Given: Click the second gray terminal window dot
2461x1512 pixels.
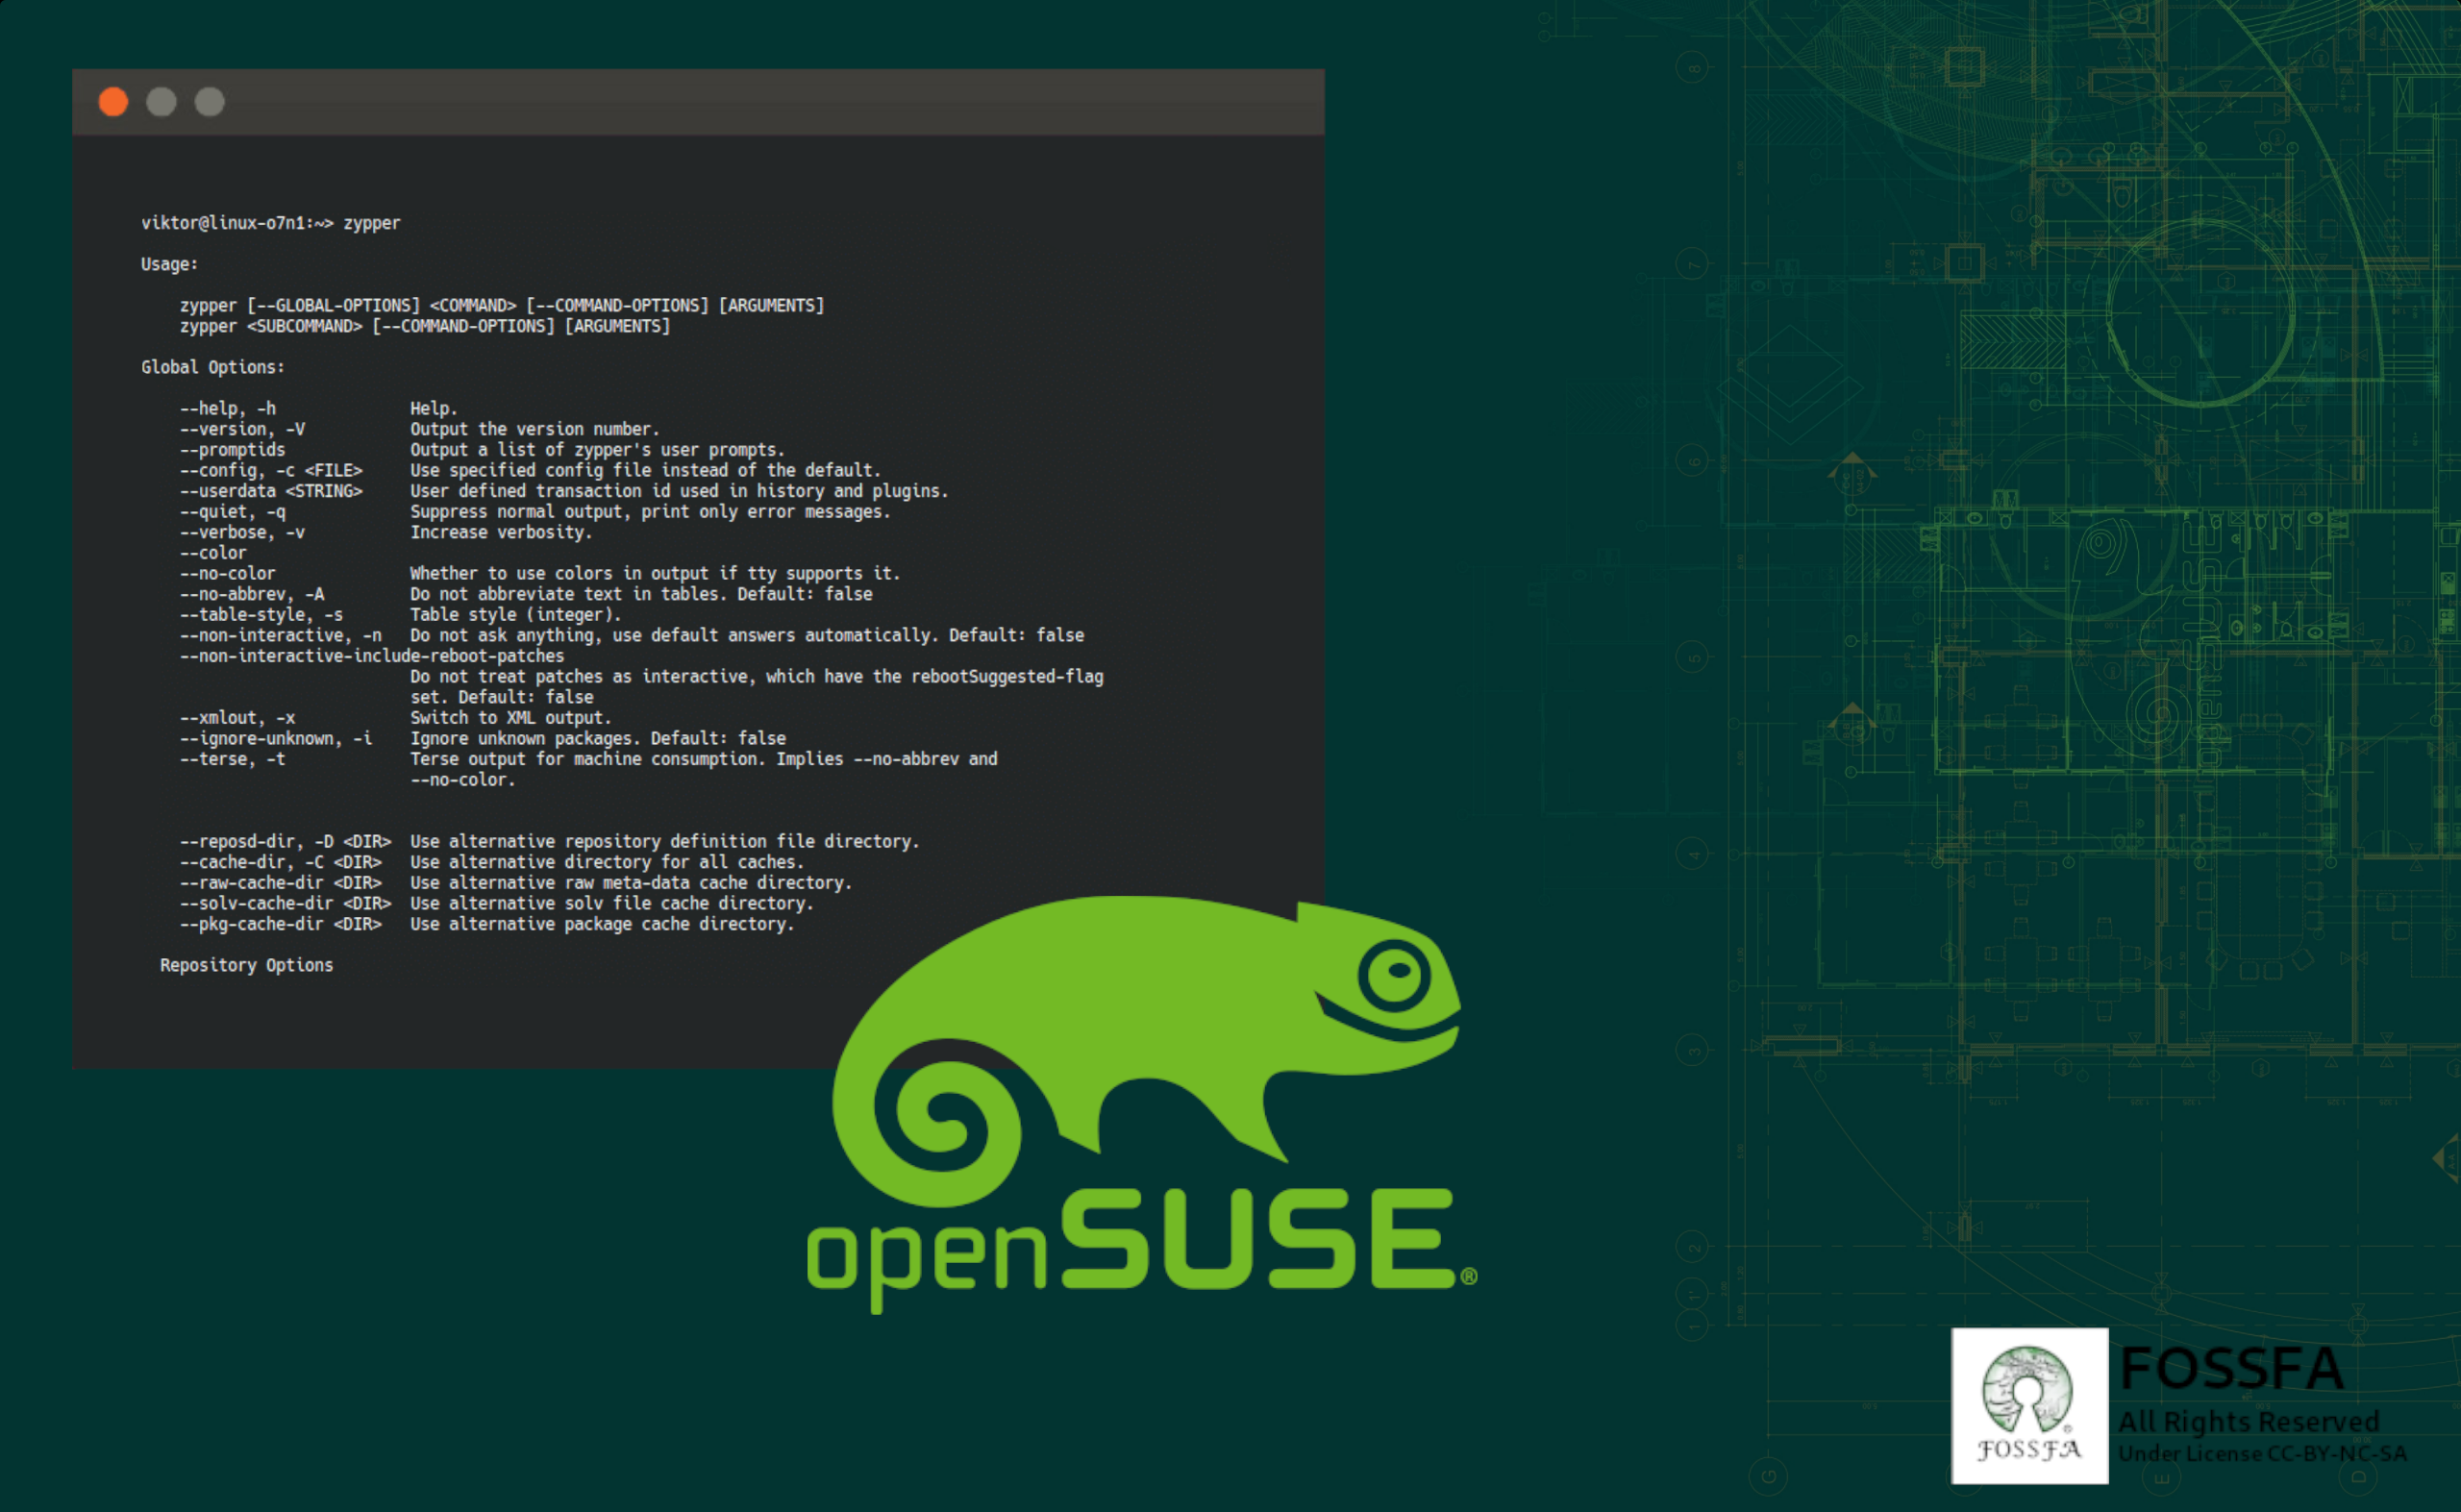Looking at the screenshot, I should coord(209,102).
